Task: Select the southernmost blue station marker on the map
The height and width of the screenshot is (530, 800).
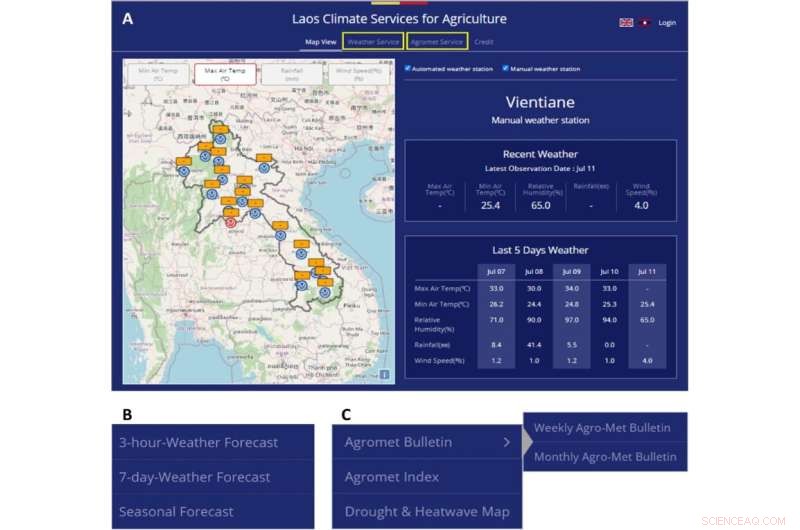Action: point(324,291)
